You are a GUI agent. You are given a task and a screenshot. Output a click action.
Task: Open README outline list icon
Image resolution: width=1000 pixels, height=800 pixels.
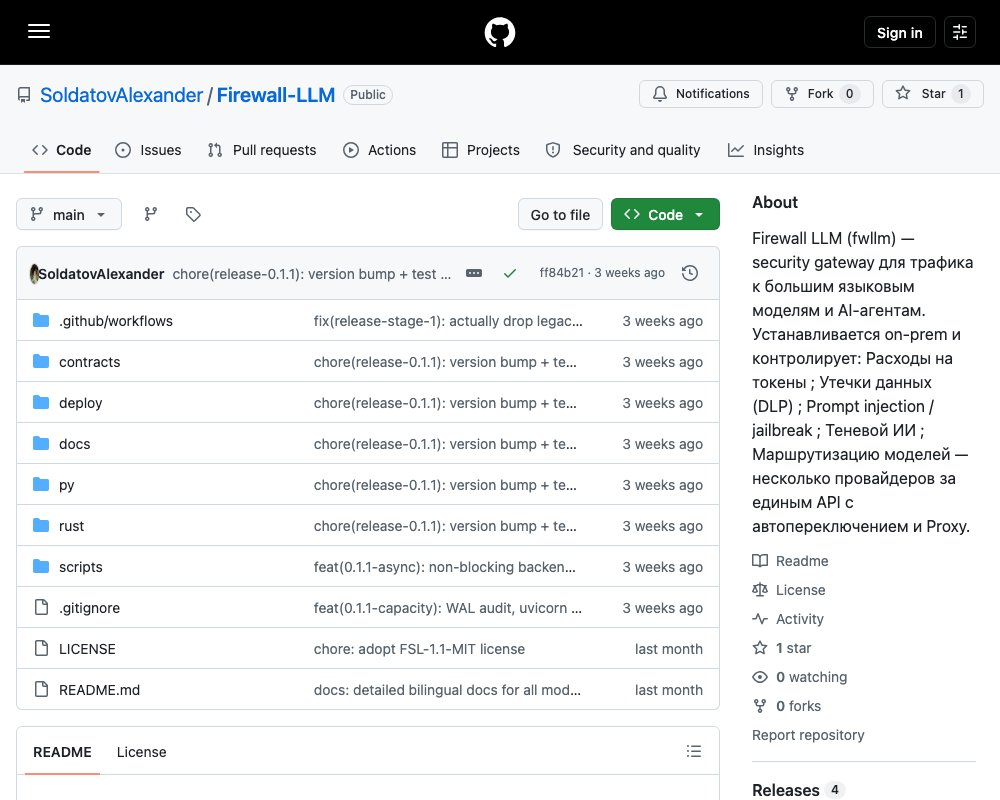[694, 751]
